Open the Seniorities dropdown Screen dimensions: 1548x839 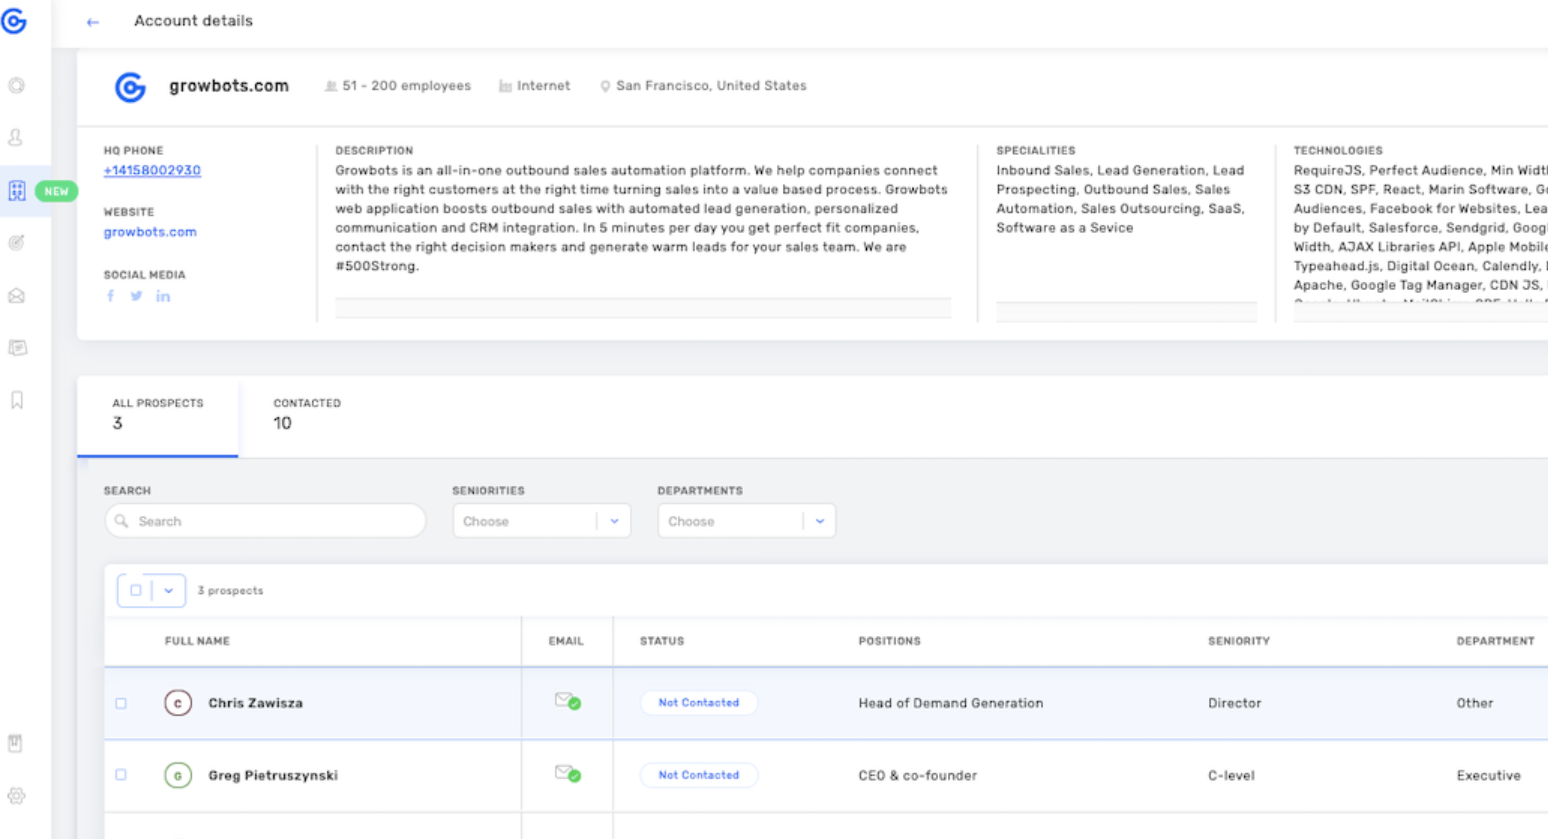(x=541, y=520)
